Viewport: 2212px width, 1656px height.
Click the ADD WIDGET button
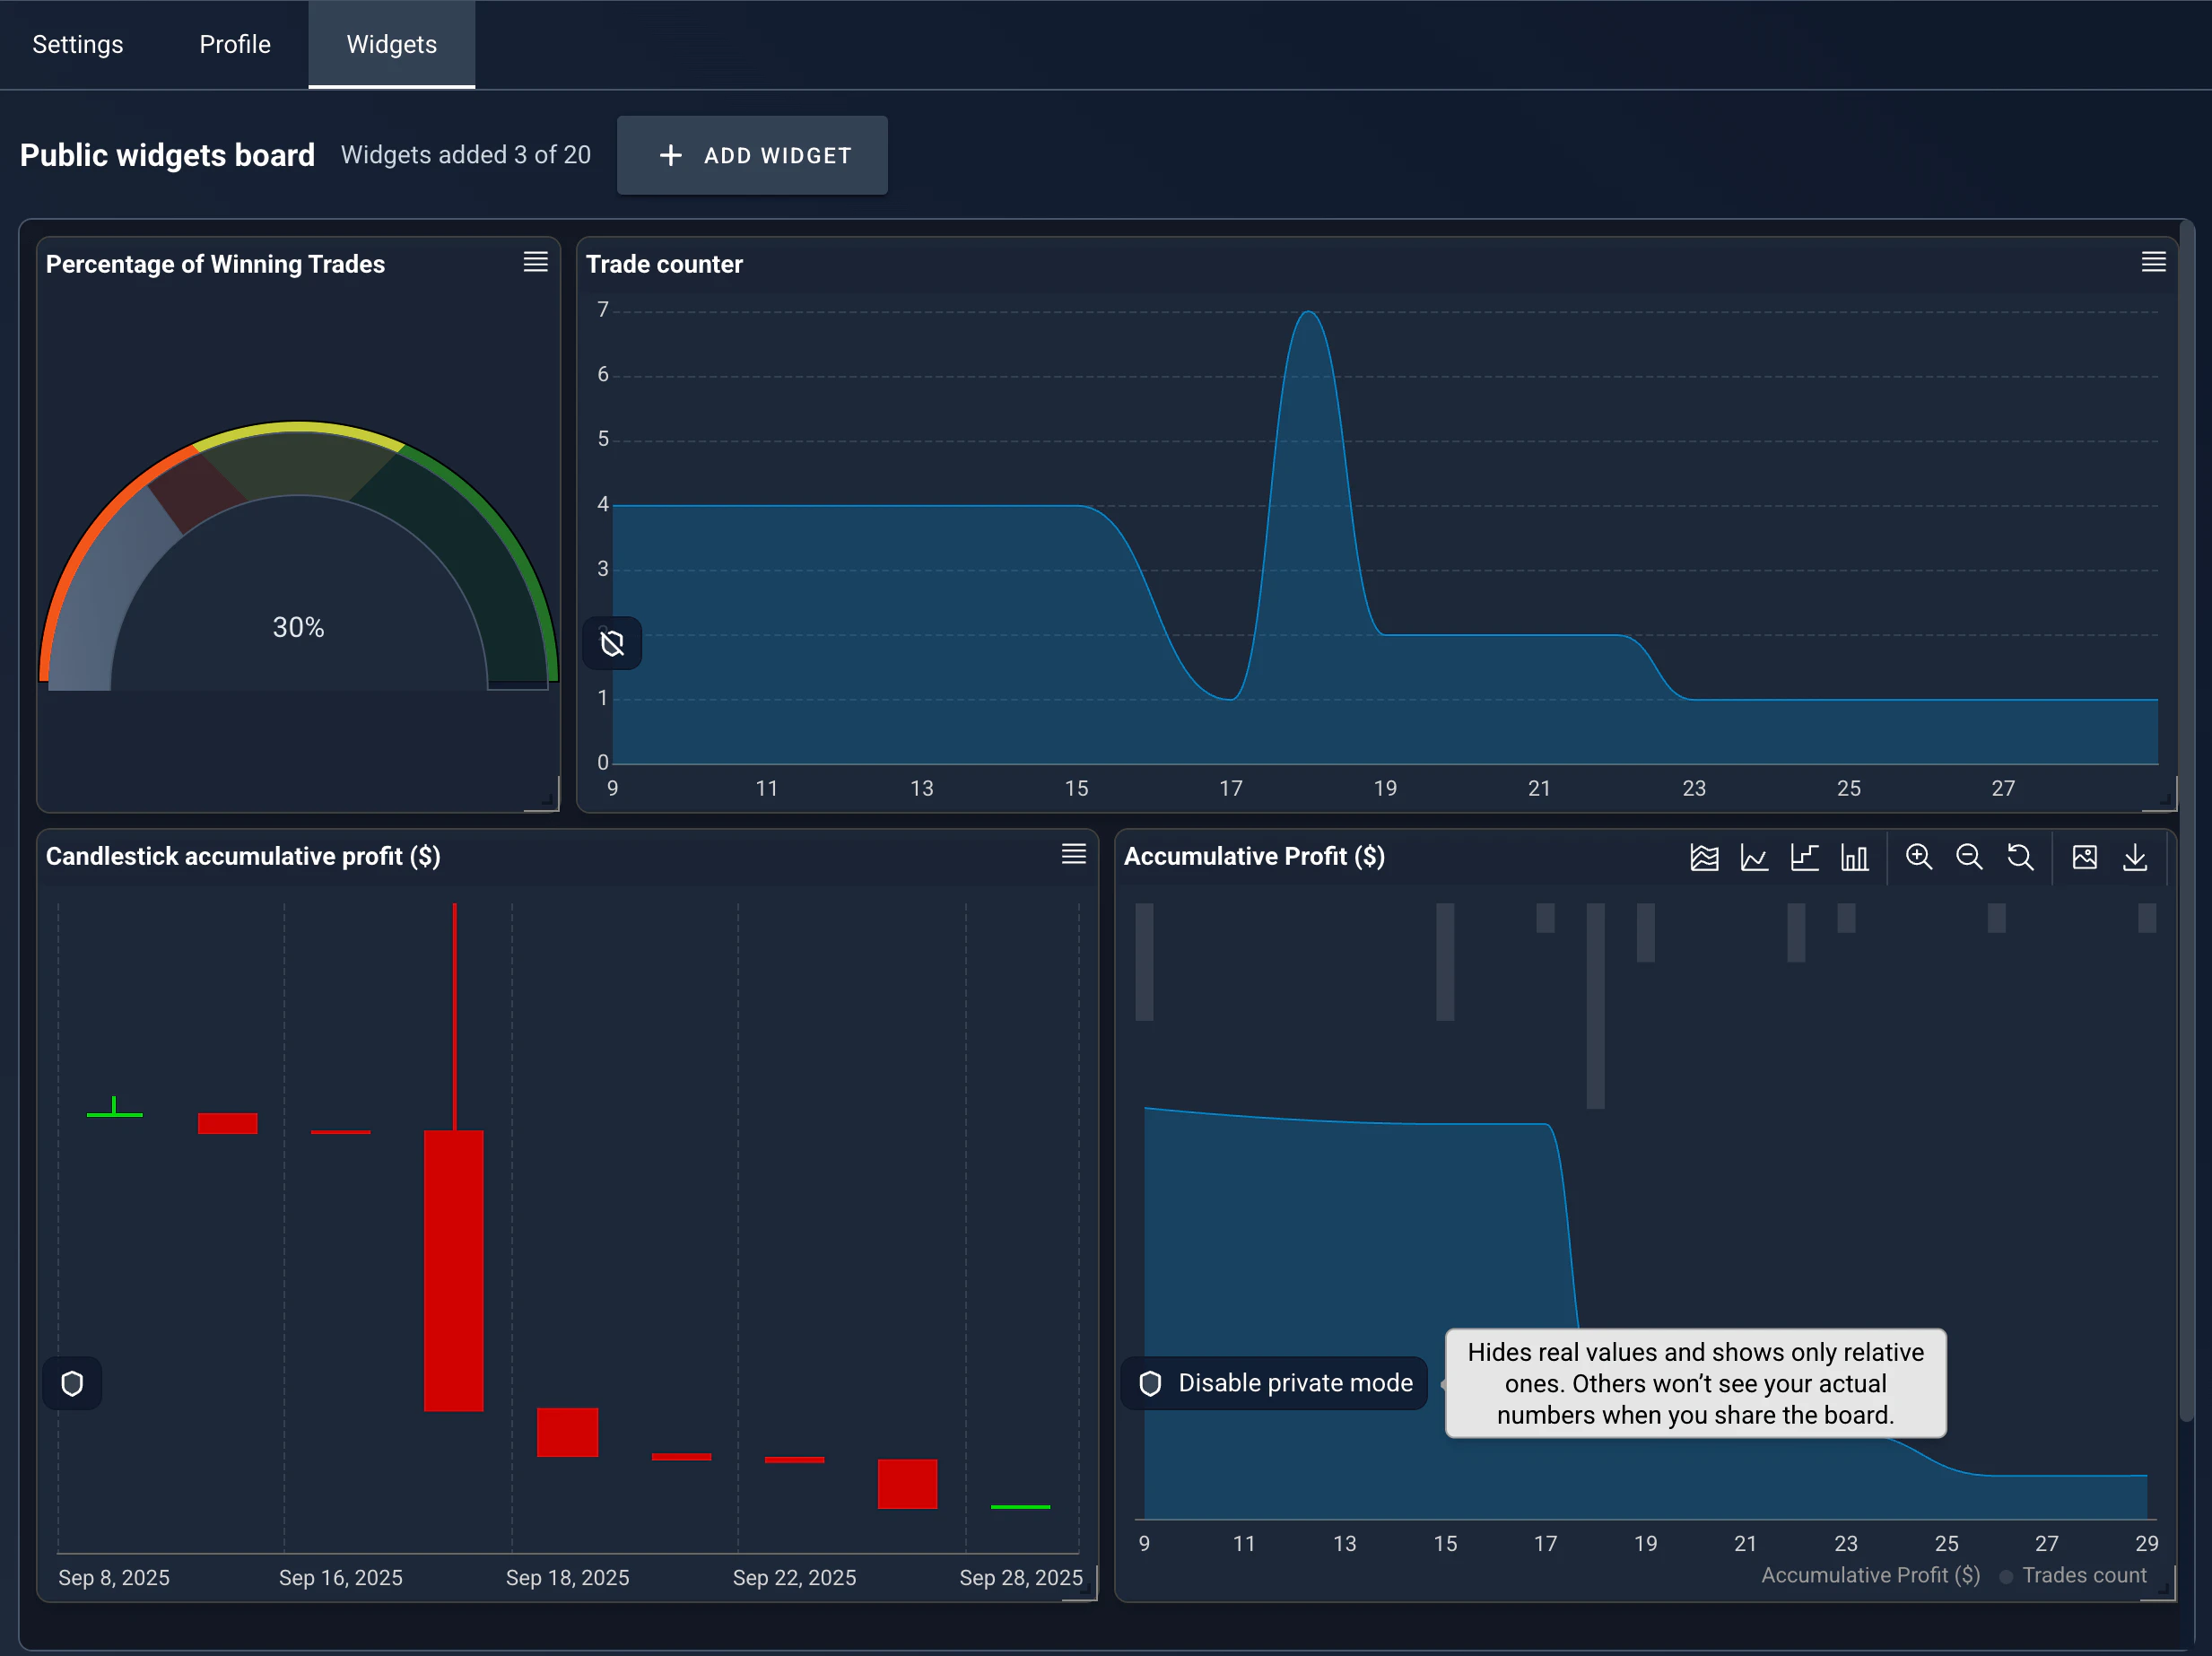click(752, 155)
